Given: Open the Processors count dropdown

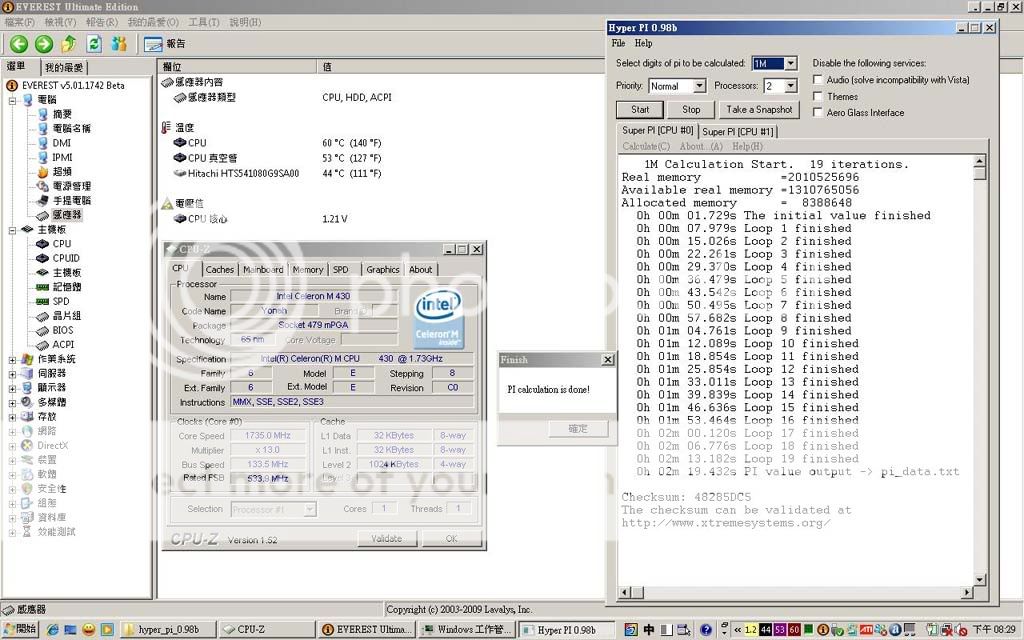Looking at the screenshot, I should click(790, 86).
